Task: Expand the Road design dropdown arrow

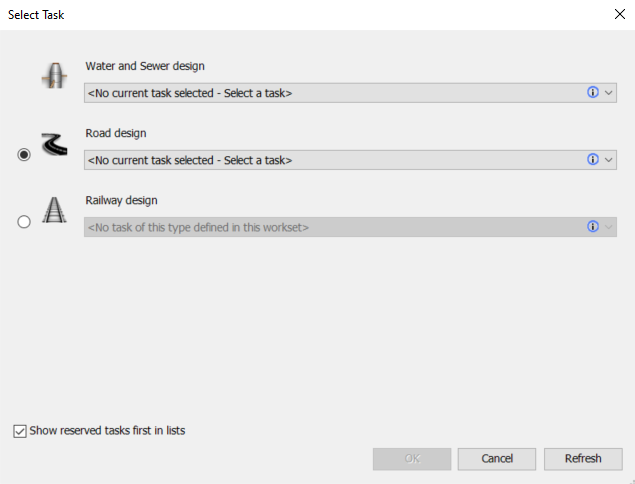Action: pos(608,159)
